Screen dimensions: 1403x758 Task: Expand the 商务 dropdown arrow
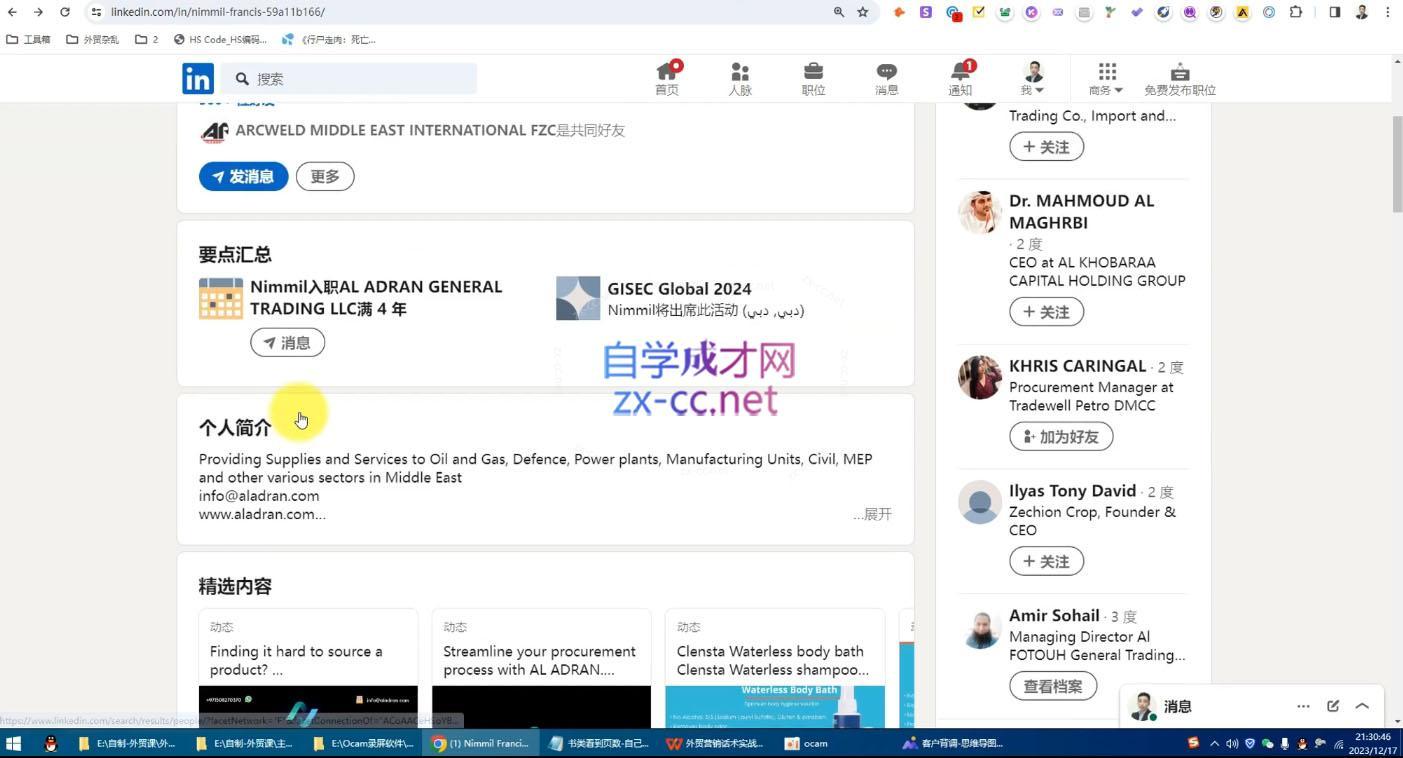coord(1117,89)
